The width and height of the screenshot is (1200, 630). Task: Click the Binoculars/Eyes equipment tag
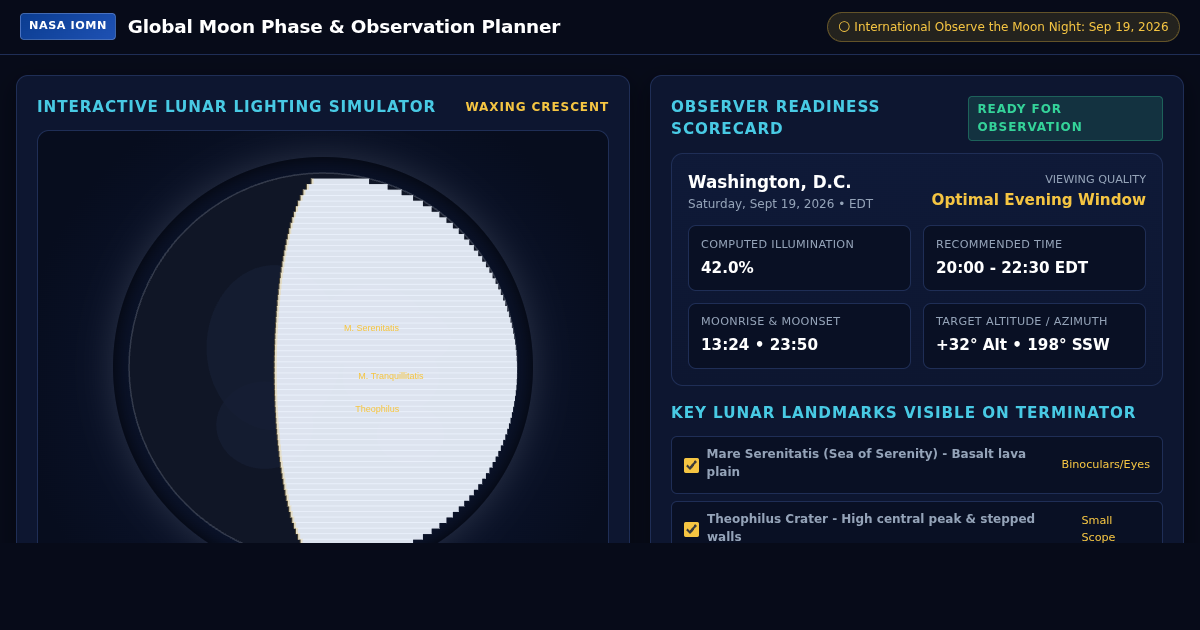pyautogui.click(x=1105, y=465)
